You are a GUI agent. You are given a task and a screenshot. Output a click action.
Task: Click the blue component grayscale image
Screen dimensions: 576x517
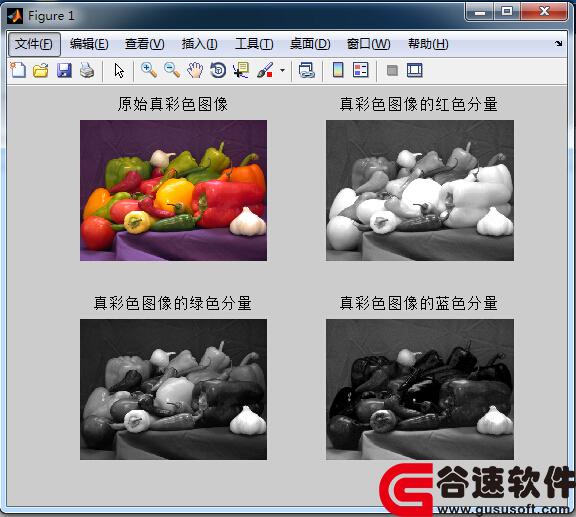point(420,389)
